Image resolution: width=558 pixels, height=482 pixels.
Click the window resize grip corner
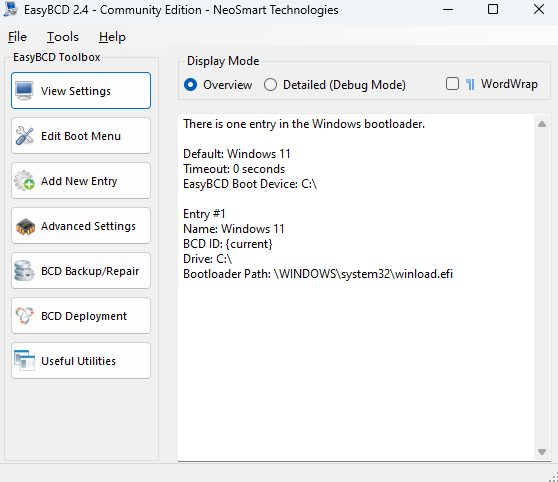coord(553,477)
